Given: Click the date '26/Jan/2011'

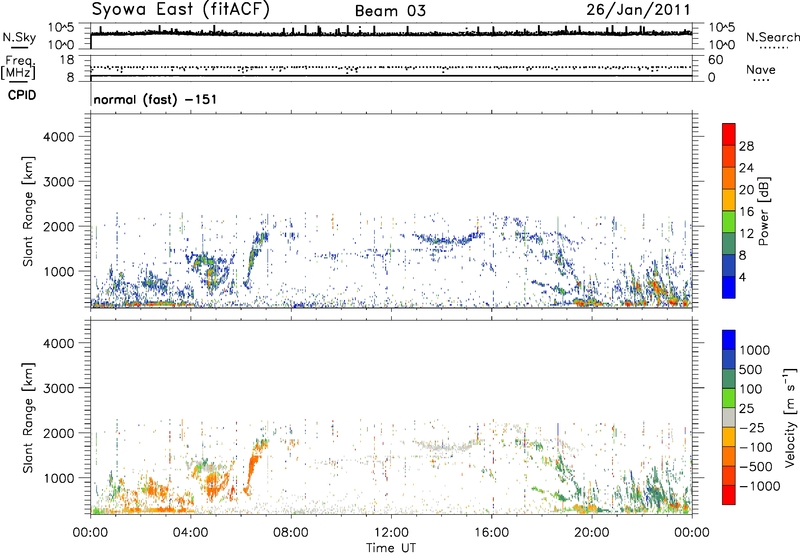Looking at the screenshot, I should tap(638, 9).
